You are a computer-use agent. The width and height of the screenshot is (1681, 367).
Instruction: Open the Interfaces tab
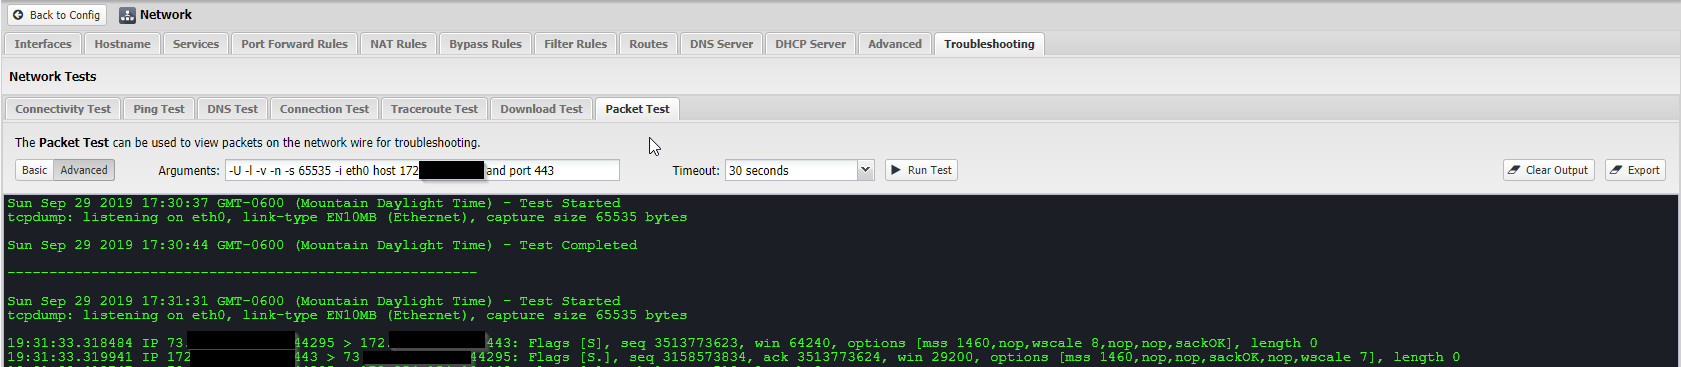[43, 44]
